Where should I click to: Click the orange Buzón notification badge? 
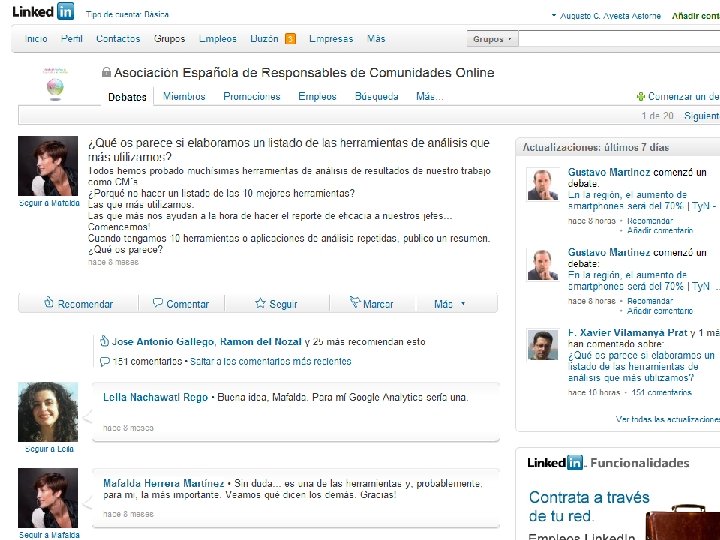(290, 39)
